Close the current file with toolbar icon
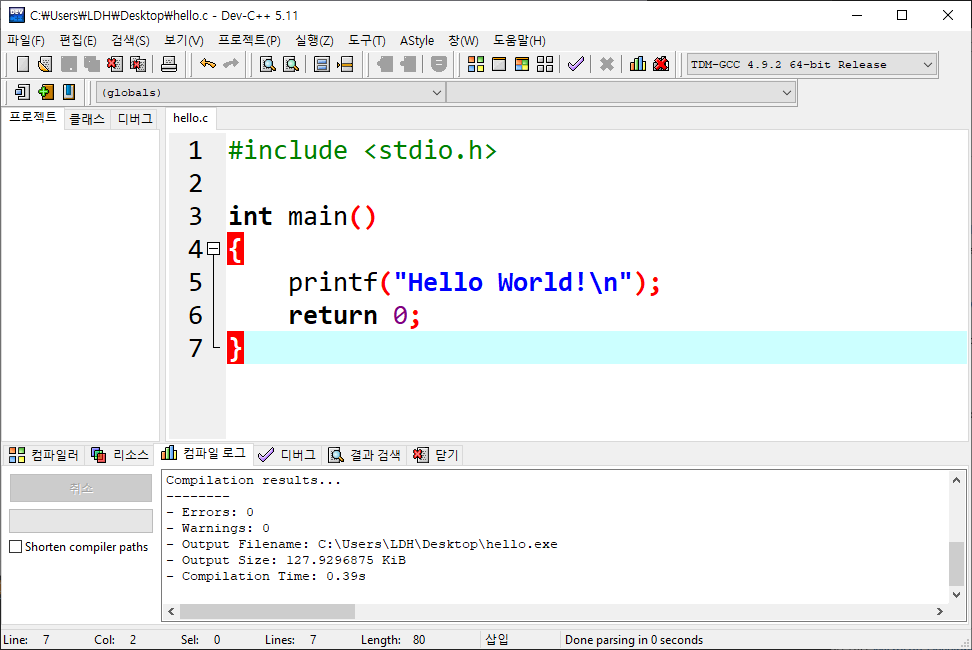This screenshot has height=650, width=972. coord(114,64)
